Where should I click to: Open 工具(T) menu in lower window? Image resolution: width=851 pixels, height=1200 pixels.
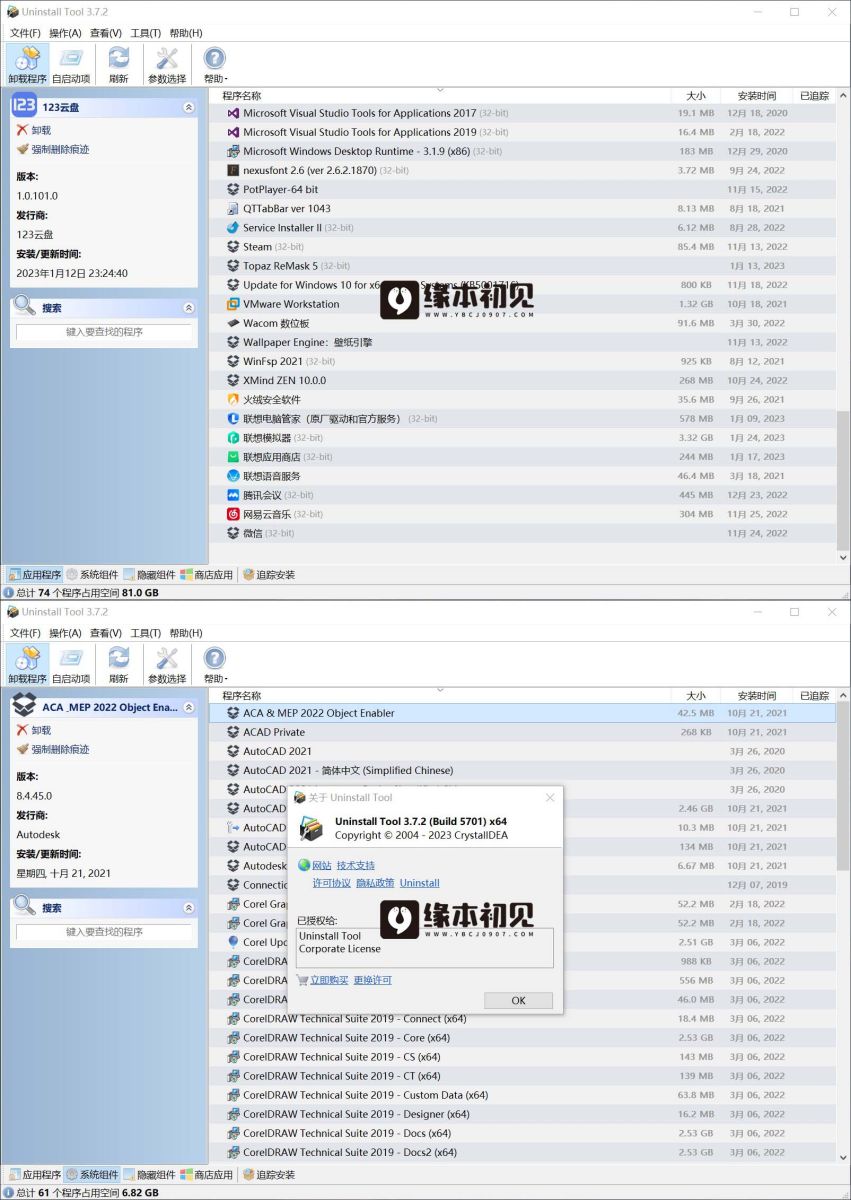tap(146, 633)
